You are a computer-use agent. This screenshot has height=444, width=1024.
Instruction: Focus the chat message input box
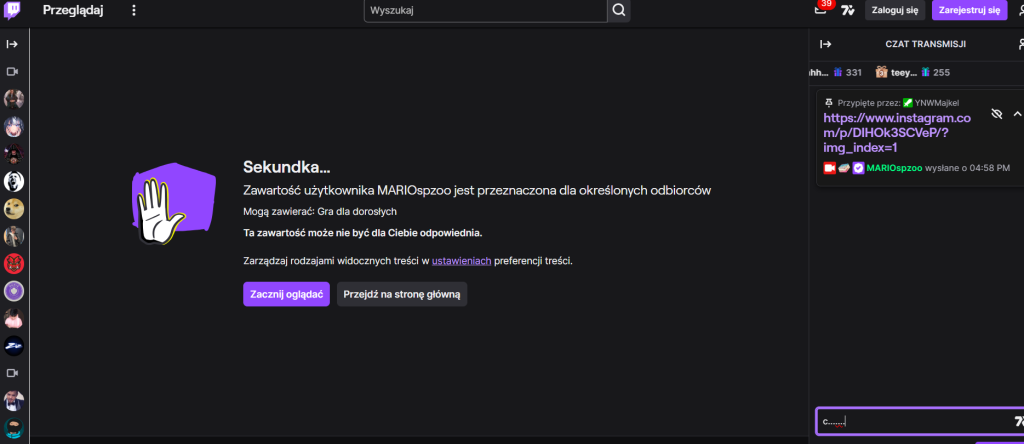(x=920, y=421)
